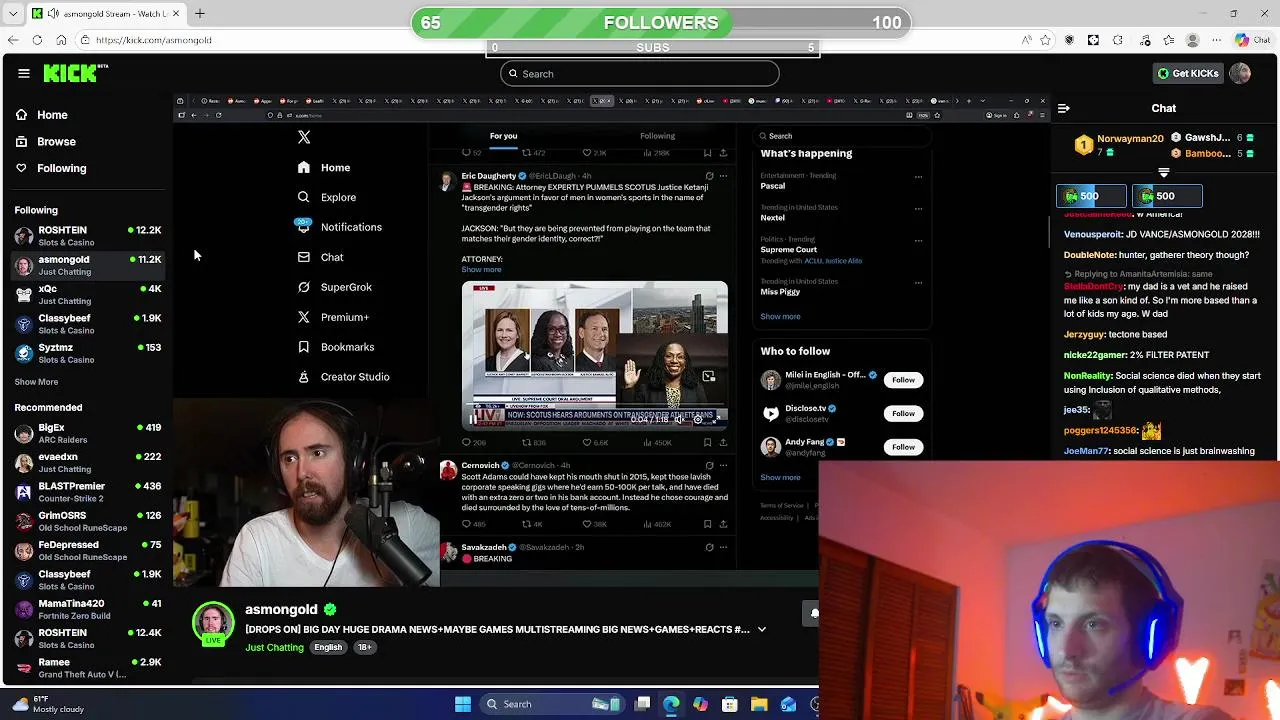The width and height of the screenshot is (1280, 720).
Task: Click asmongold's channel avatar
Action: click(x=213, y=623)
